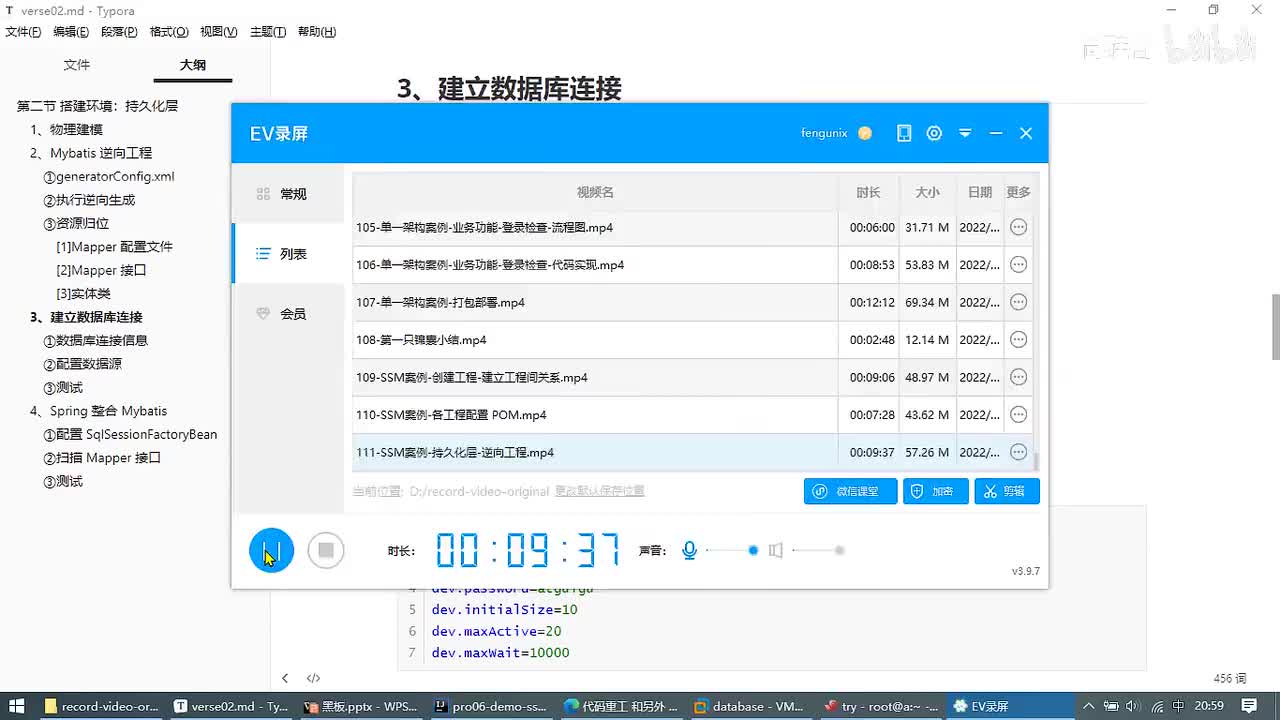The height and width of the screenshot is (720, 1280).
Task: Select 106-单一架构案例 代码实现.mp4 row
Action: coord(693,265)
